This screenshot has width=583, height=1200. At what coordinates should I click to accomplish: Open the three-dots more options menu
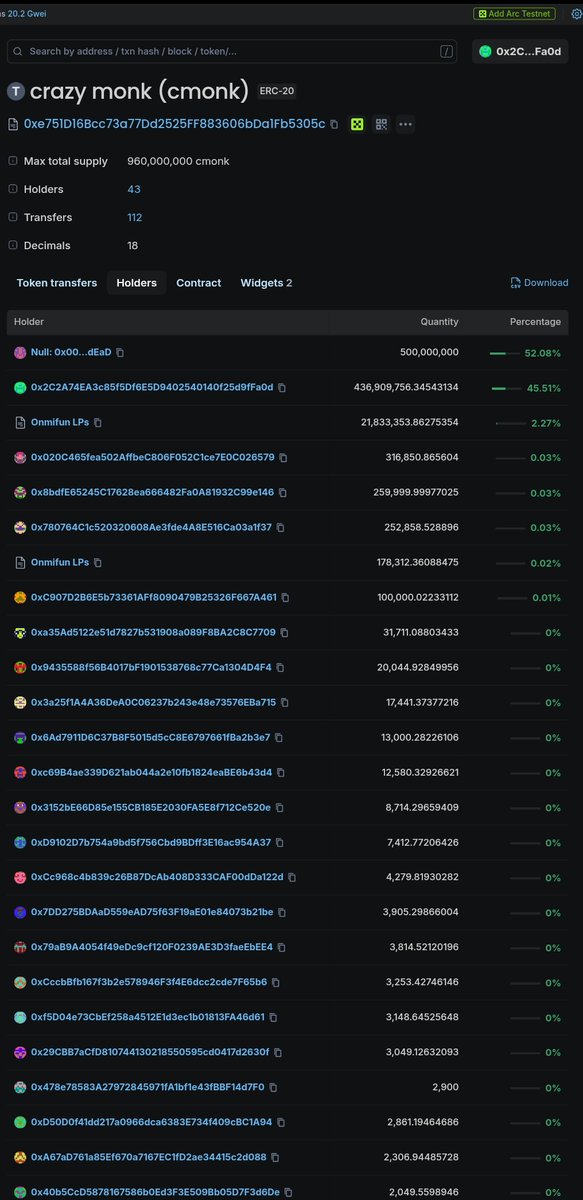[x=405, y=124]
